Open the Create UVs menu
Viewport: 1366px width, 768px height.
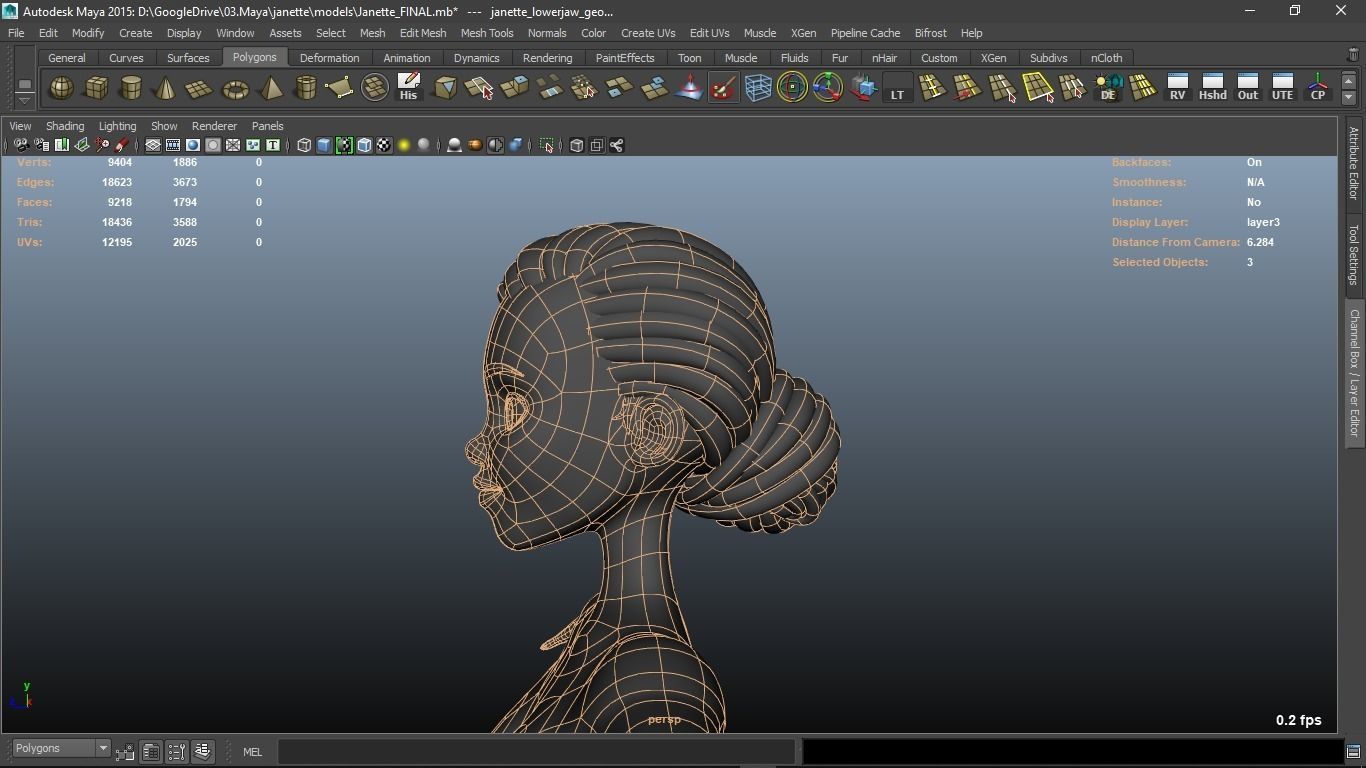[648, 33]
